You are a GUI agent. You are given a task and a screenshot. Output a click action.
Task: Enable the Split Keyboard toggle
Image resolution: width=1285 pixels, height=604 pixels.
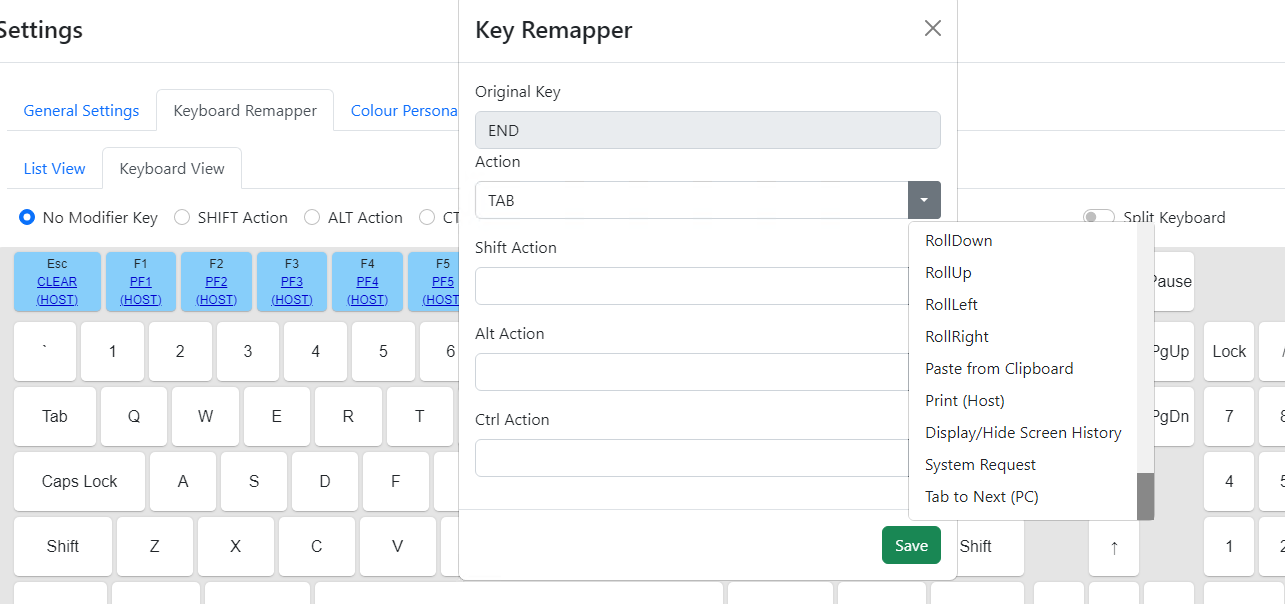[x=1098, y=217]
